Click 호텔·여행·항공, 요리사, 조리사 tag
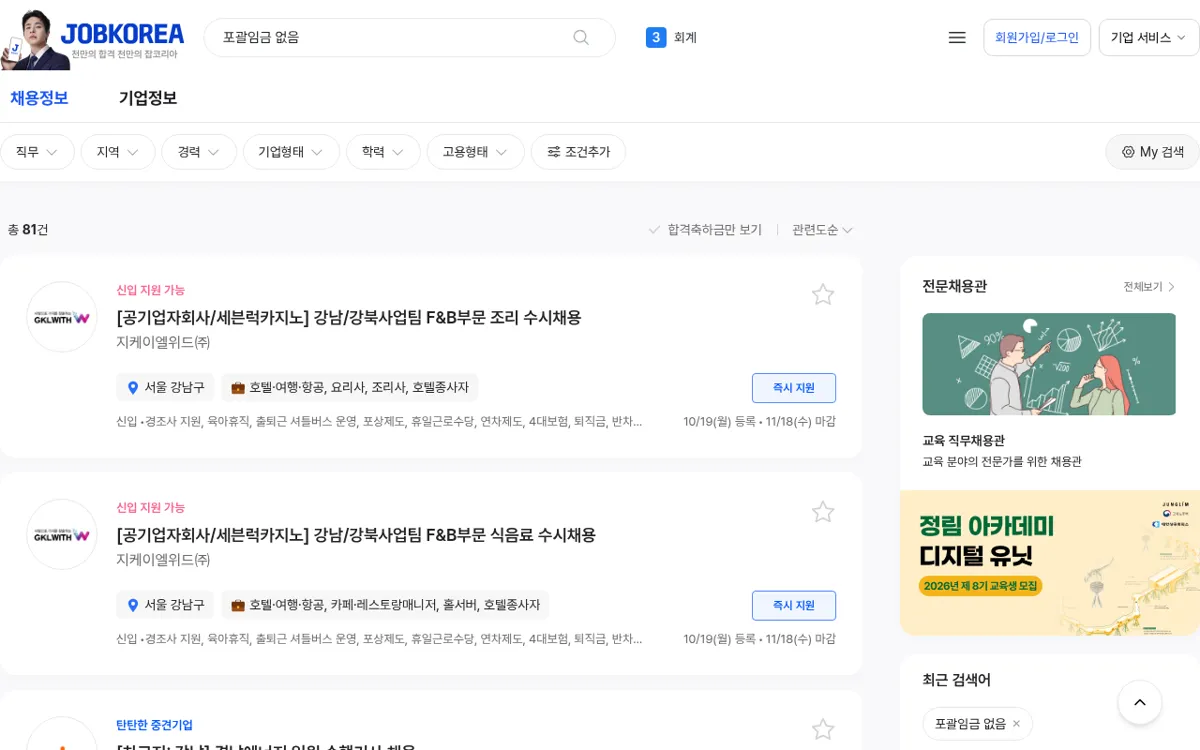1200x750 pixels. pos(350,387)
